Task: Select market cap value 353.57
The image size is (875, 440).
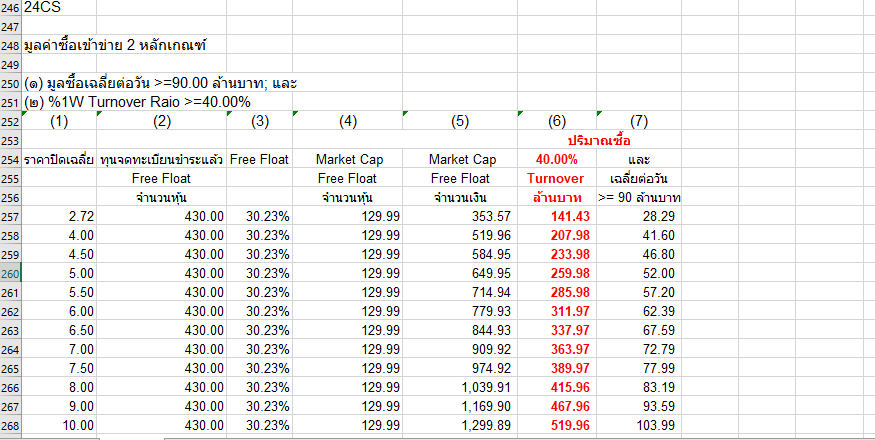Action: (460, 217)
